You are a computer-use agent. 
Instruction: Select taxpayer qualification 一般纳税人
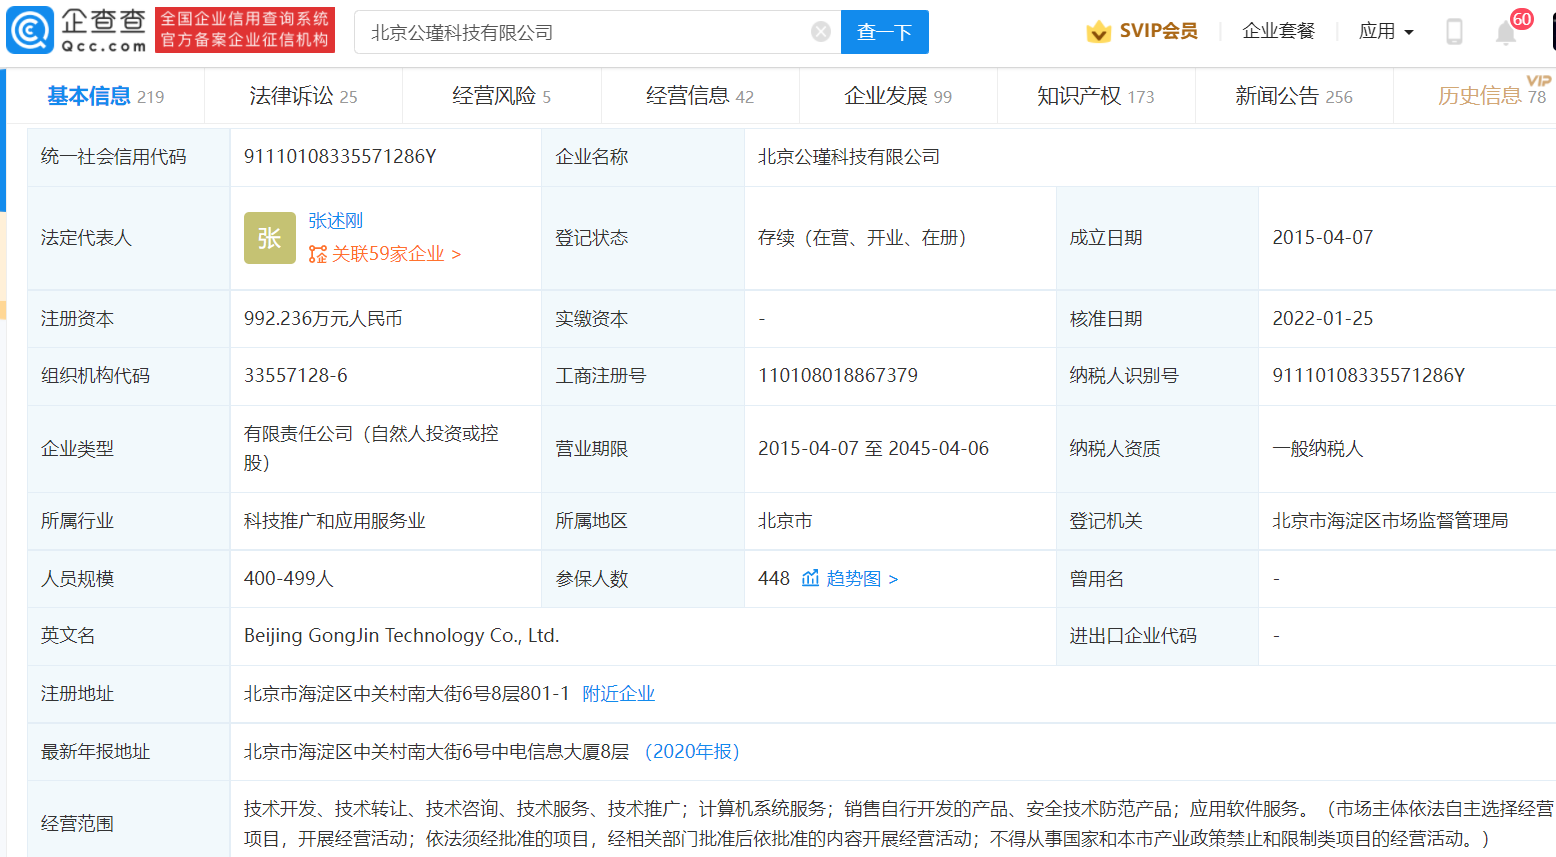(x=1318, y=448)
